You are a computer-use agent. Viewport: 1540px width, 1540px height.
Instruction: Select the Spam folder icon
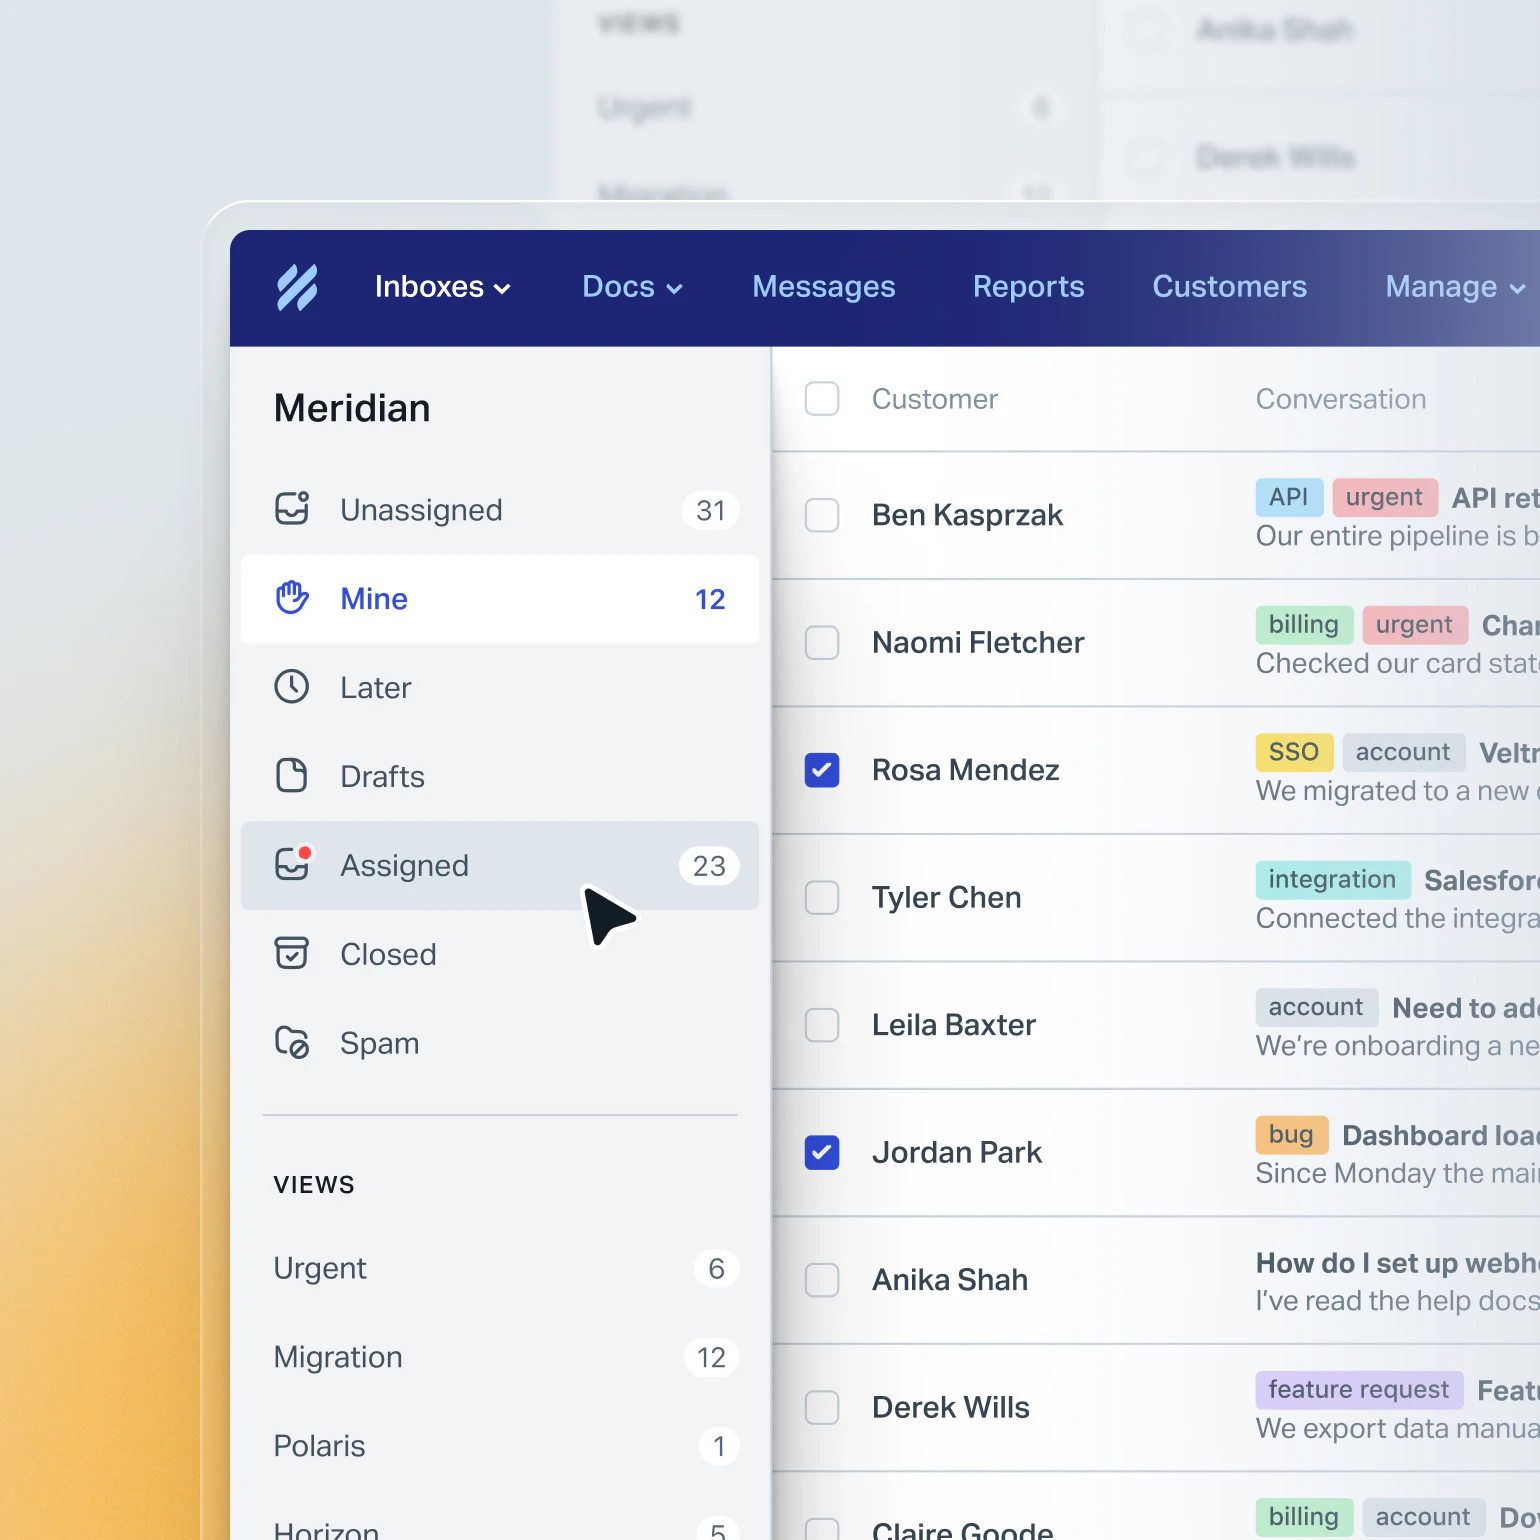tap(291, 1042)
